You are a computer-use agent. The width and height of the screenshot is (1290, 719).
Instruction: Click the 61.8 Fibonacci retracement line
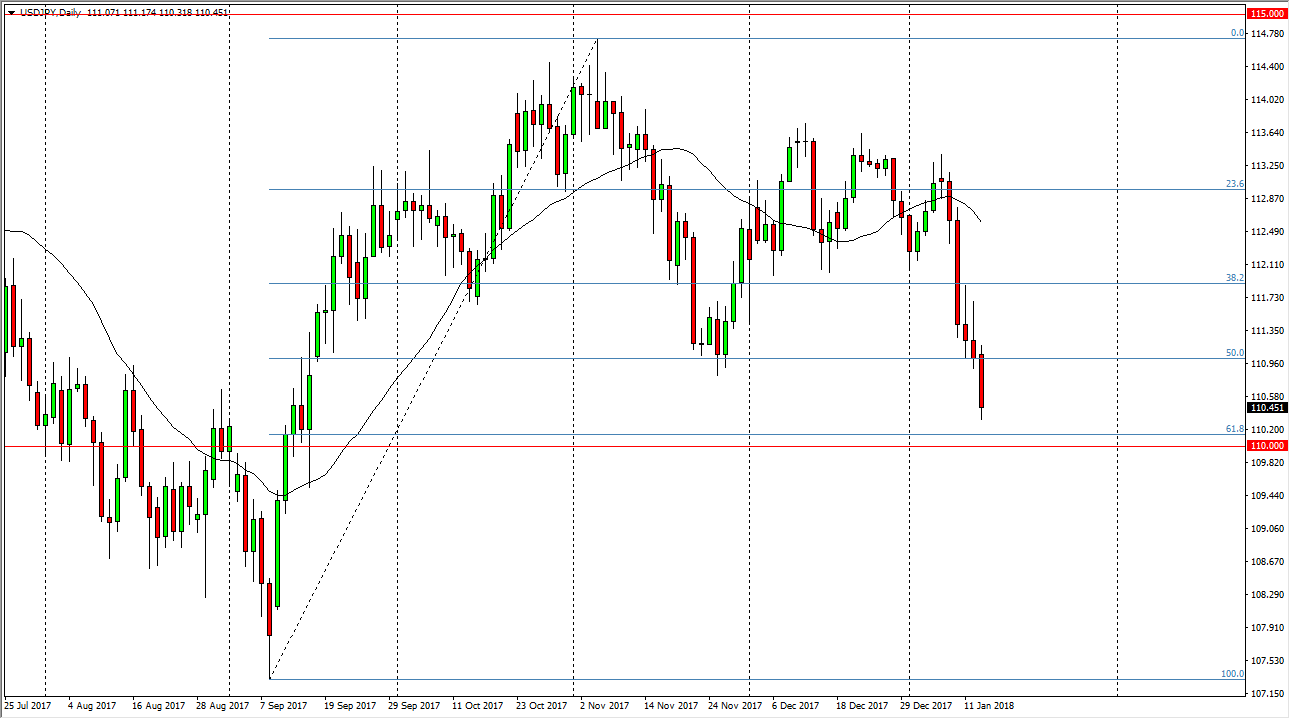[x=700, y=432]
